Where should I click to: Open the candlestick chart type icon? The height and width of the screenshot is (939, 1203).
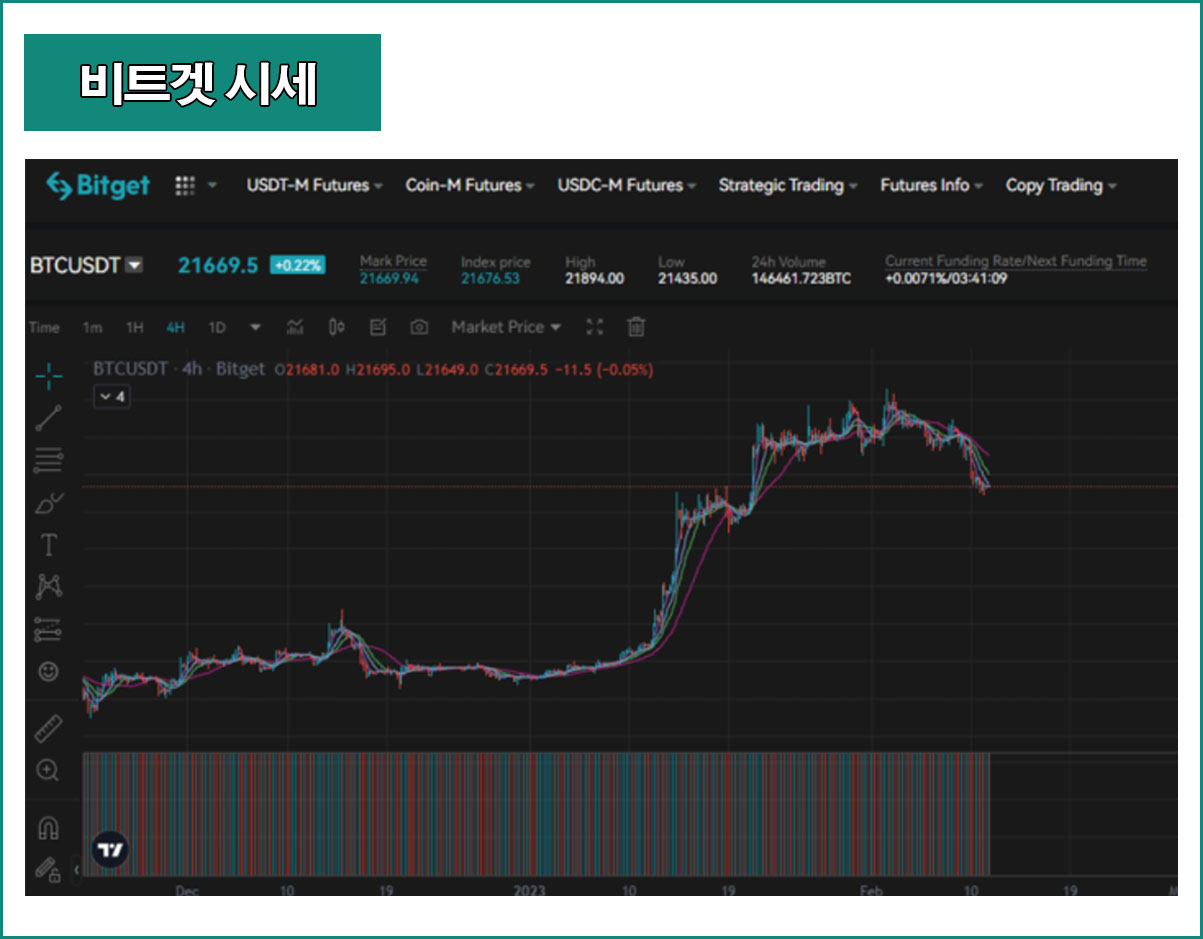pos(337,327)
